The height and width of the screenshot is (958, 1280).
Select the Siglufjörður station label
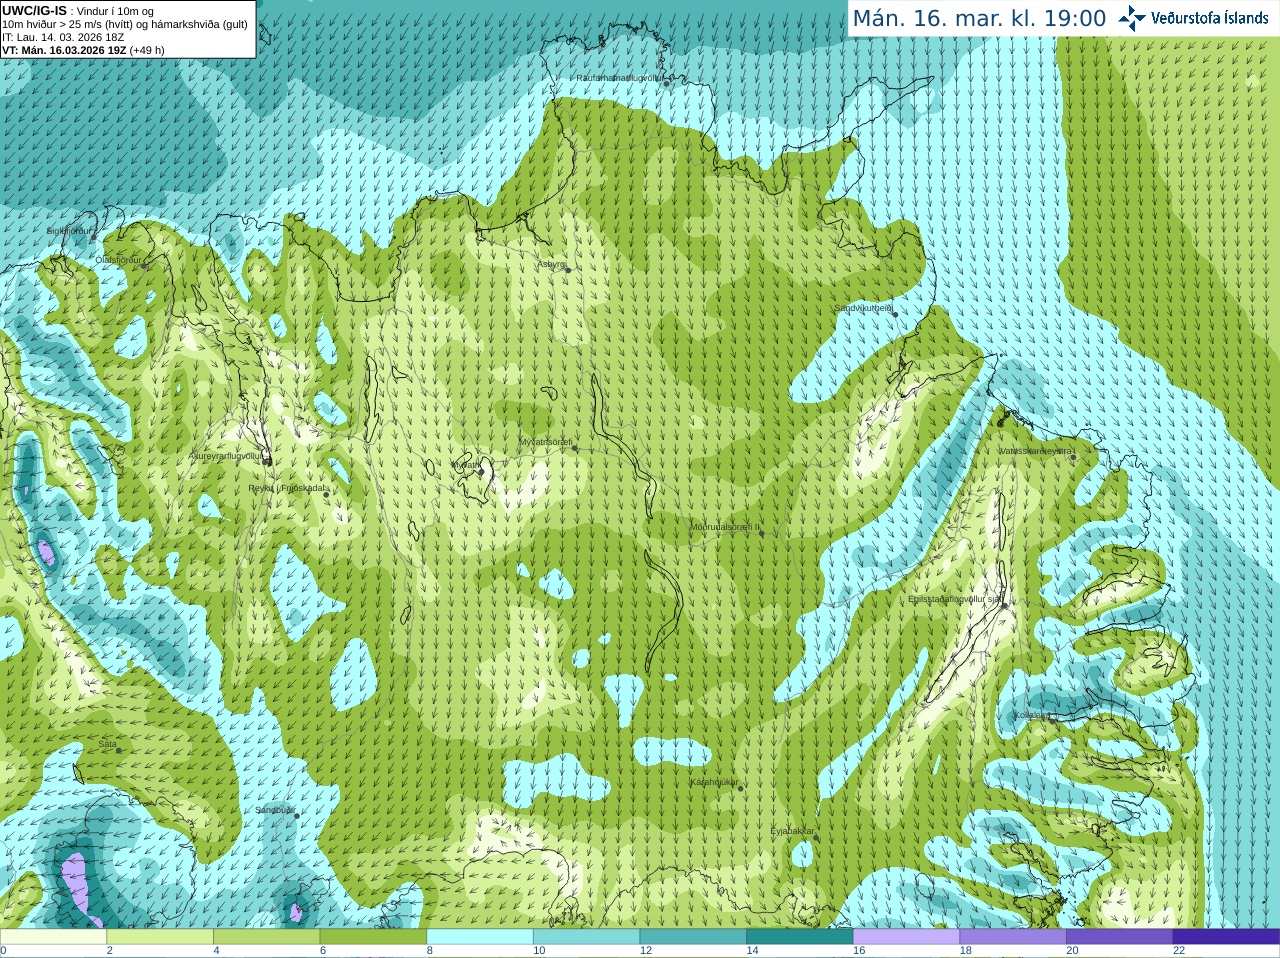coord(69,231)
